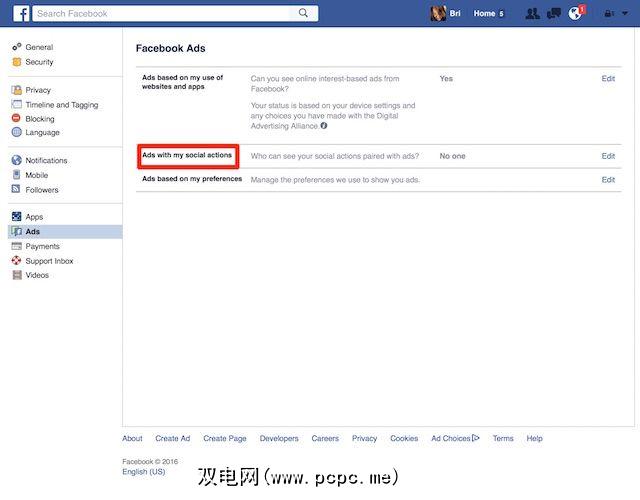This screenshot has height=500, width=640.
Task: Open Bri's profile name link
Action: [x=455, y=13]
